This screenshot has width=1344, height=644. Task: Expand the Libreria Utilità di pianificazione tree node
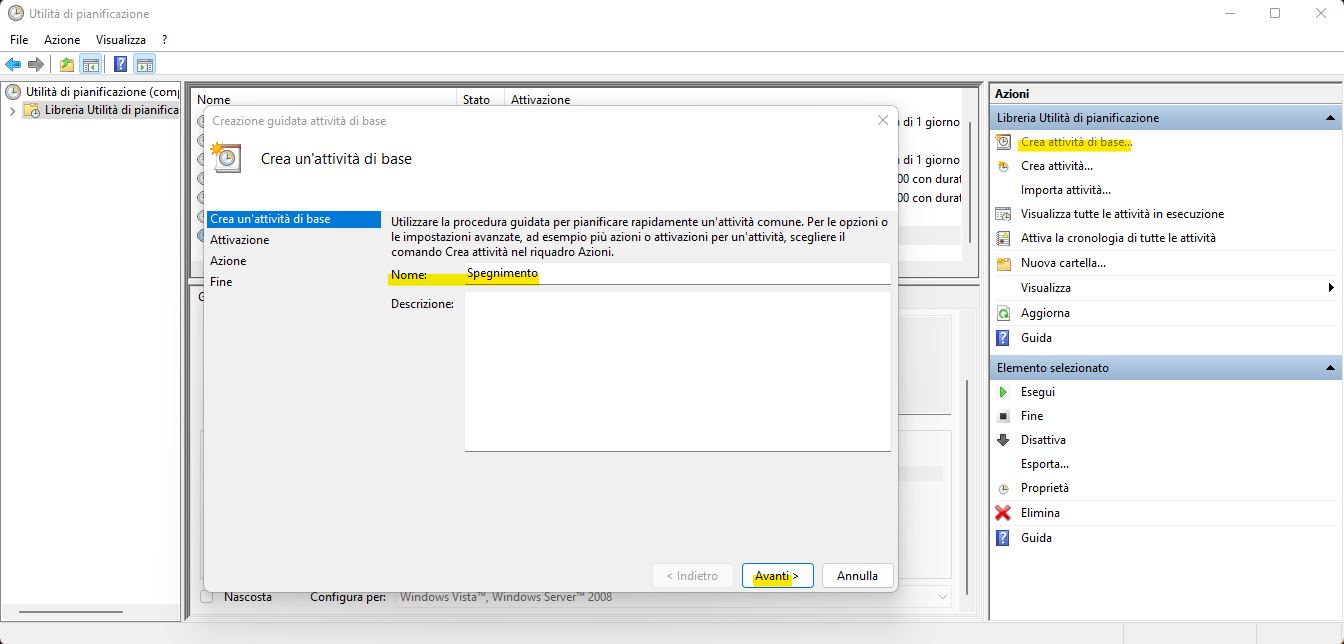pyautogui.click(x=12, y=110)
